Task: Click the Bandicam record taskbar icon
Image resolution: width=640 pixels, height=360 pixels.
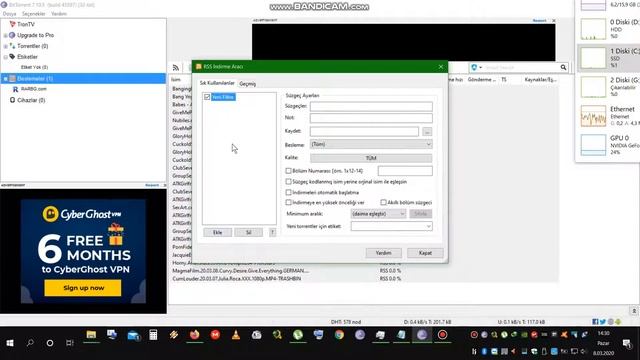Action: point(442,335)
